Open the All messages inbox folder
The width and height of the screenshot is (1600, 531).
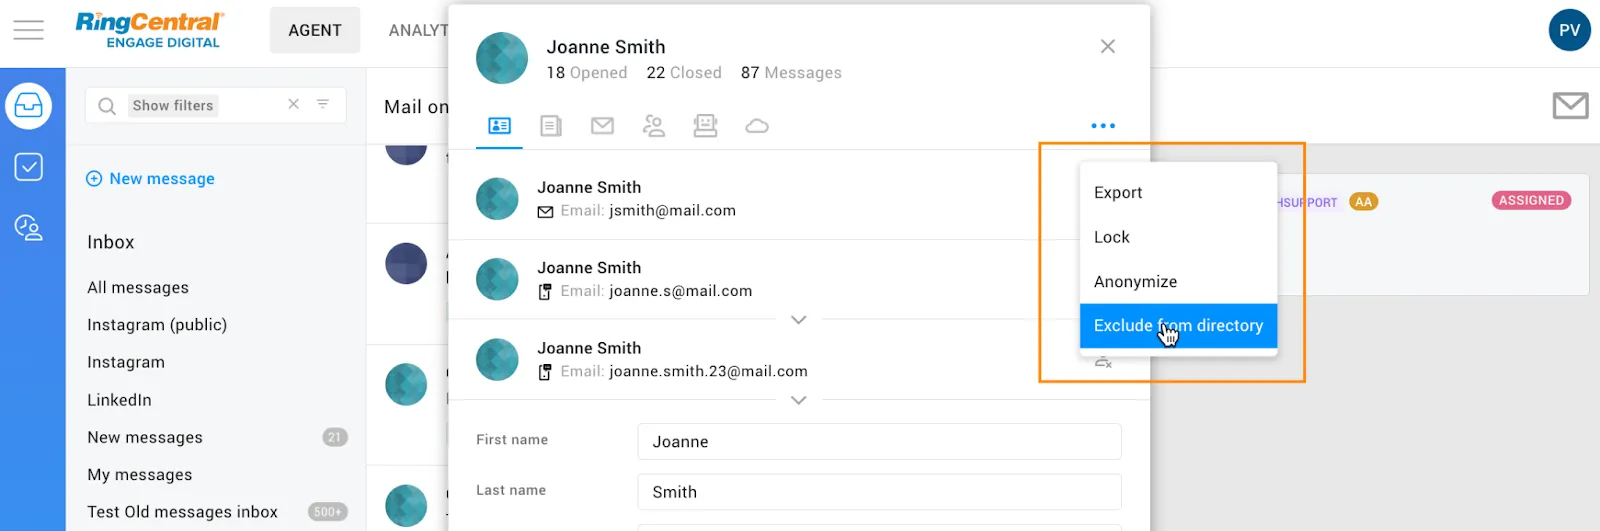[x=138, y=288]
